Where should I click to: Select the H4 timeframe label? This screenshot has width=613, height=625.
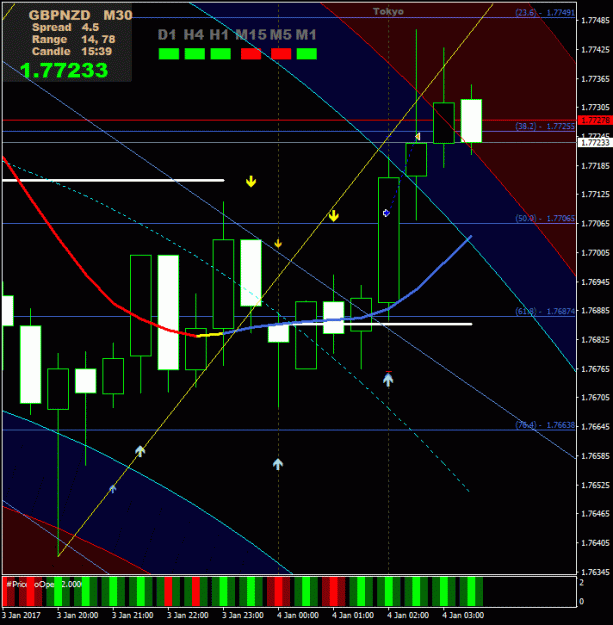click(x=194, y=35)
